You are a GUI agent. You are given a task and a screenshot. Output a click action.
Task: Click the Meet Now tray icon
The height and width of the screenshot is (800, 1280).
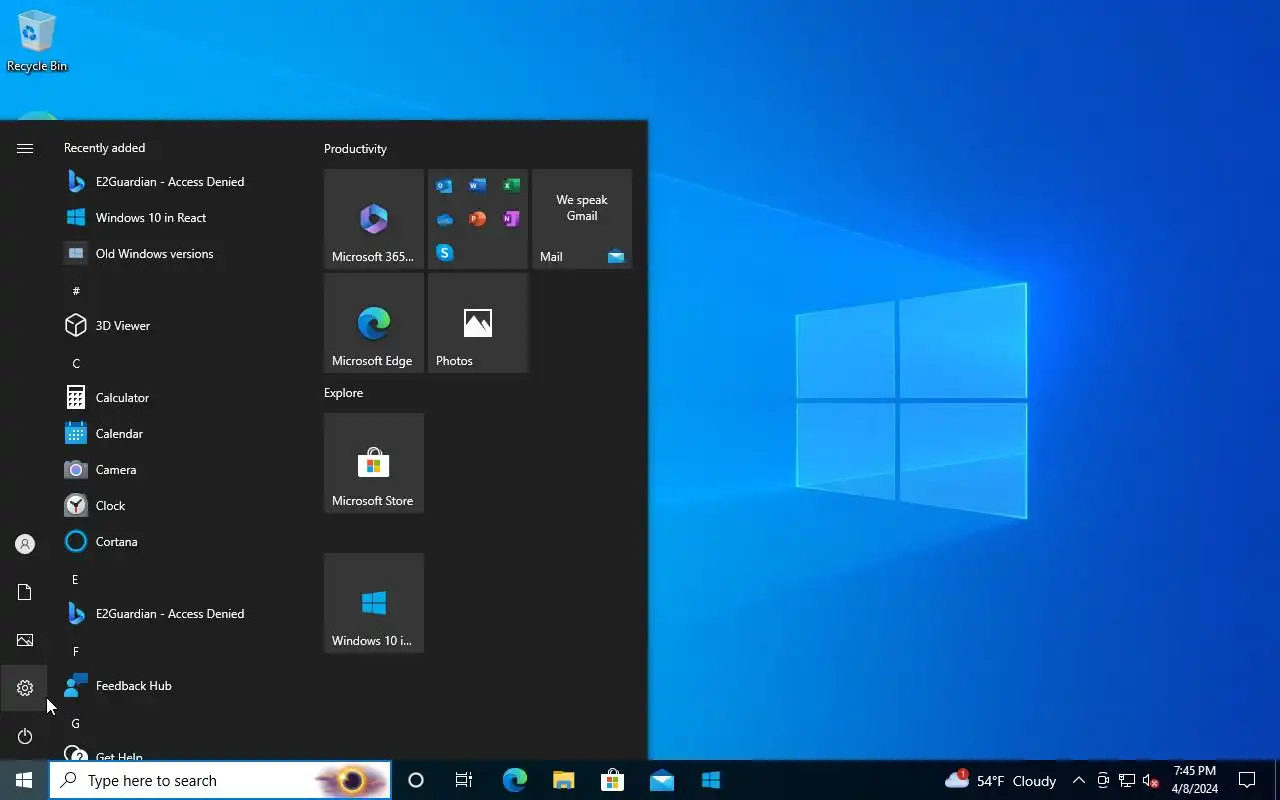tap(1103, 780)
